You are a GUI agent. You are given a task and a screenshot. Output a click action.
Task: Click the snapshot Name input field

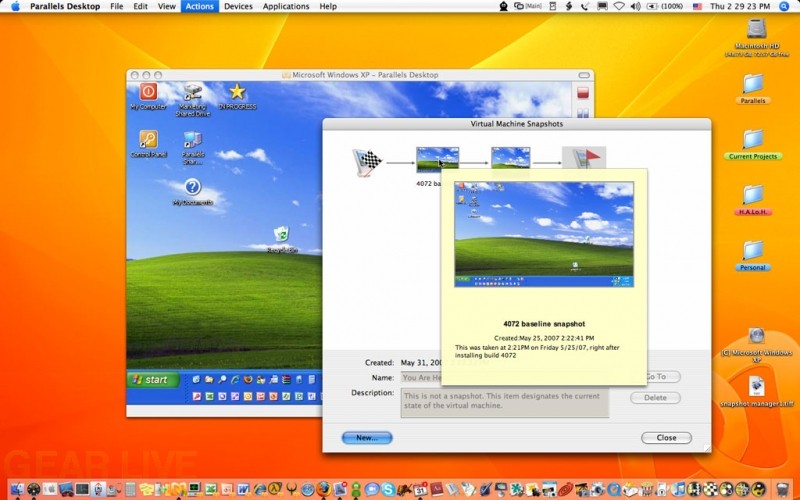[421, 378]
